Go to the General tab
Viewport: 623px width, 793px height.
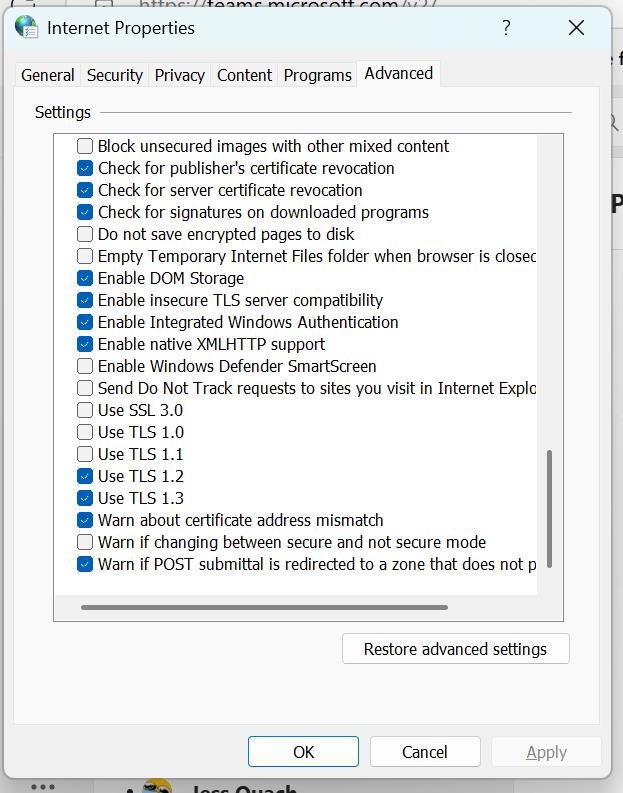(48, 75)
